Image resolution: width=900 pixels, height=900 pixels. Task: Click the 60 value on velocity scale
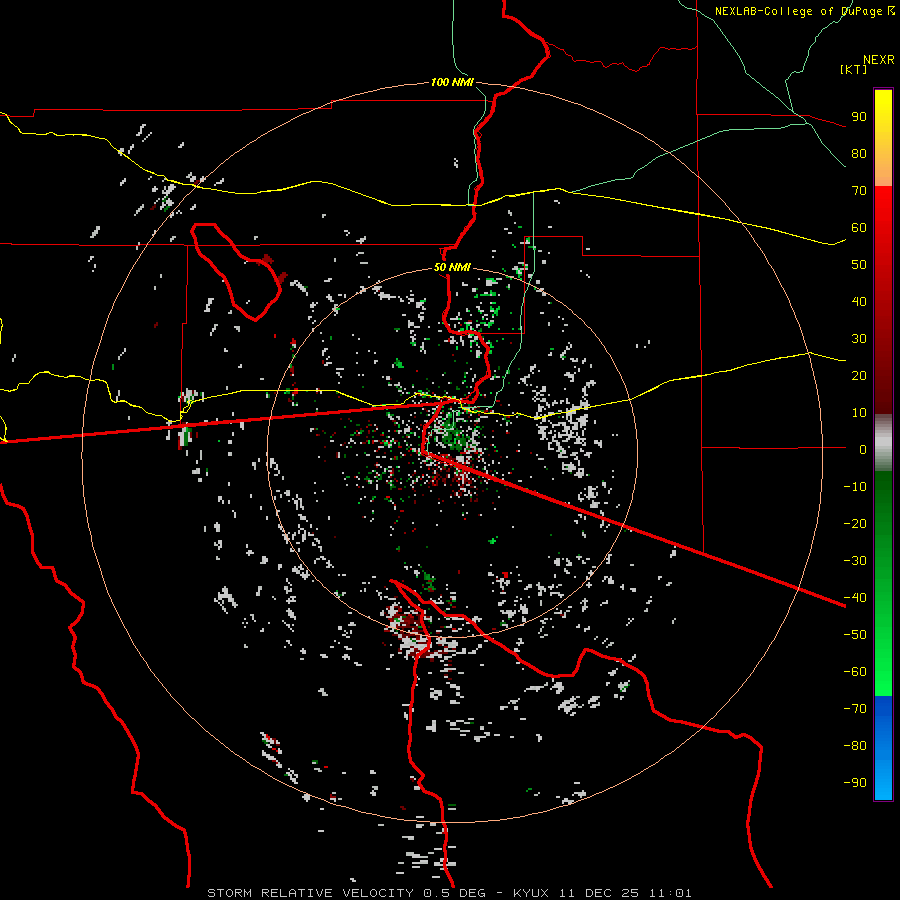(859, 227)
